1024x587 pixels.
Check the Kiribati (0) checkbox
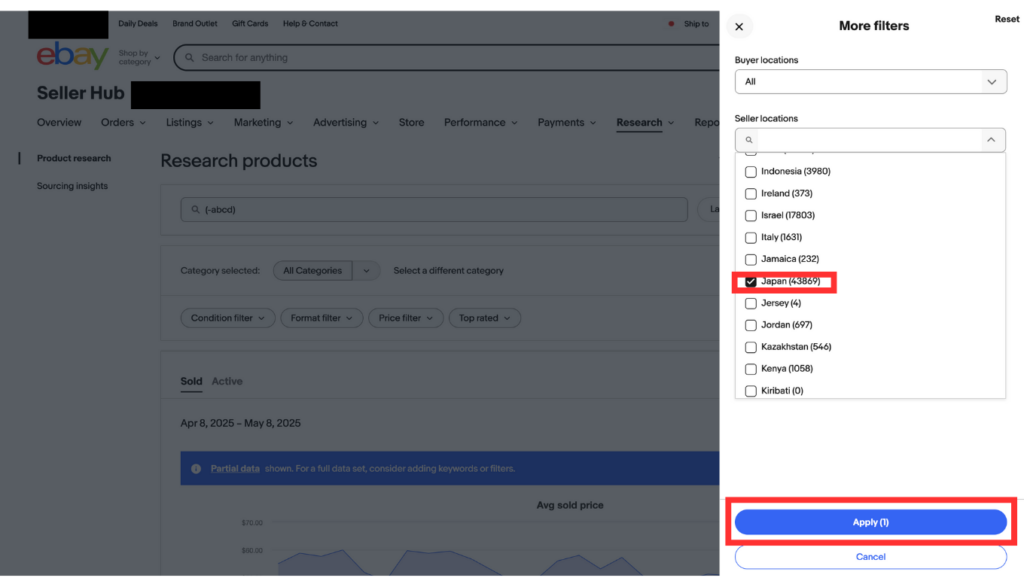click(750, 391)
